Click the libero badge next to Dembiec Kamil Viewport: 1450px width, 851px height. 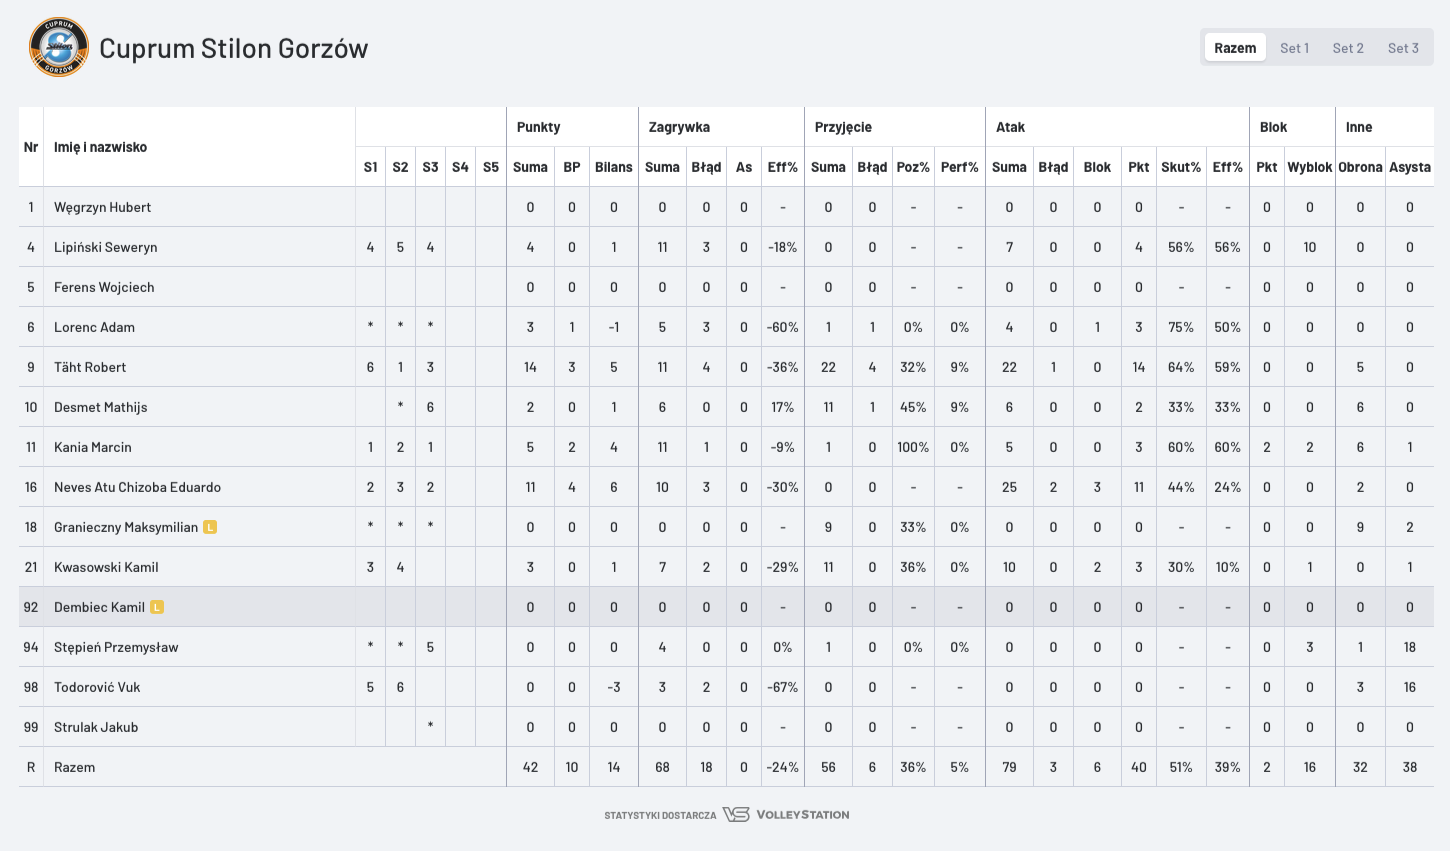(157, 607)
